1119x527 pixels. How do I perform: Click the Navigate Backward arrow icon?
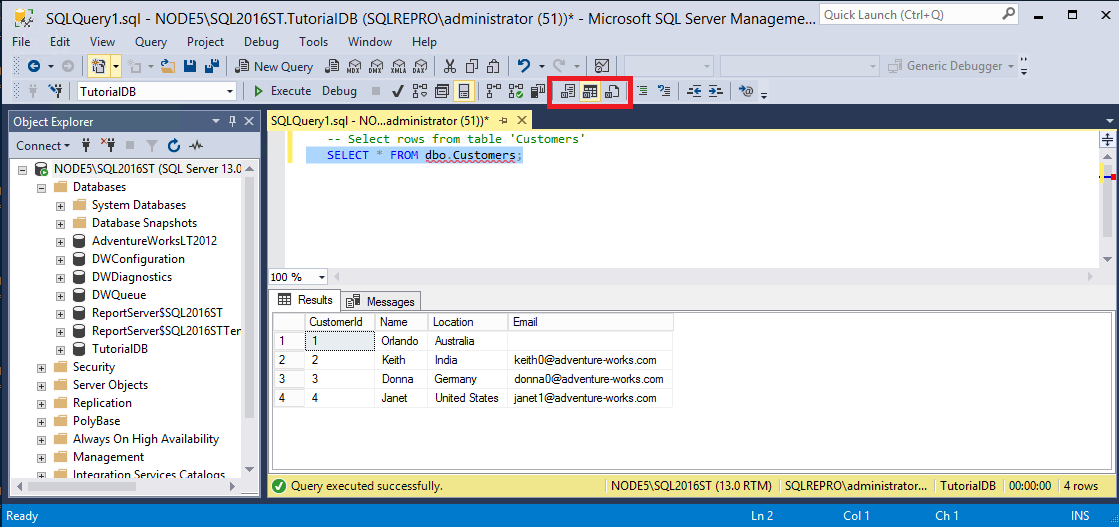tap(33, 66)
